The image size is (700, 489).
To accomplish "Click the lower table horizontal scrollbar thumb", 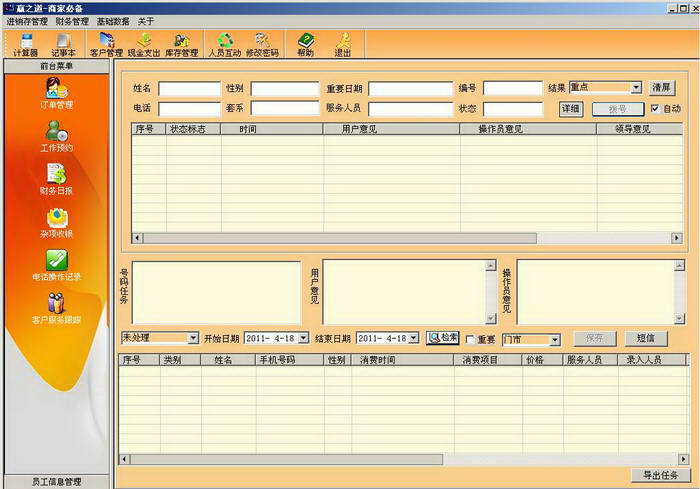I will 286,459.
